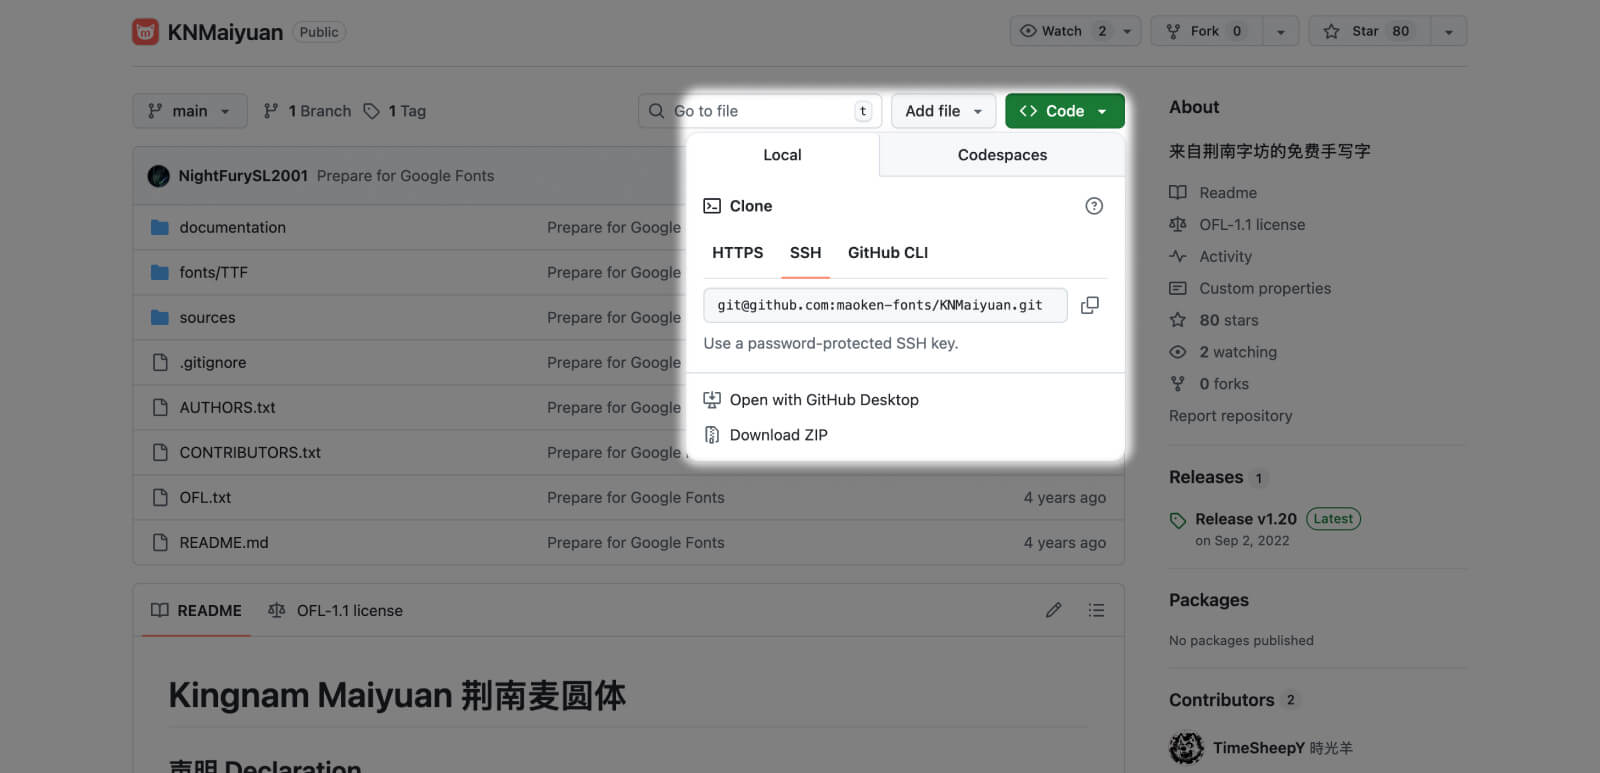
Task: Click the TimeSheepY contributor avatar
Action: tap(1186, 747)
